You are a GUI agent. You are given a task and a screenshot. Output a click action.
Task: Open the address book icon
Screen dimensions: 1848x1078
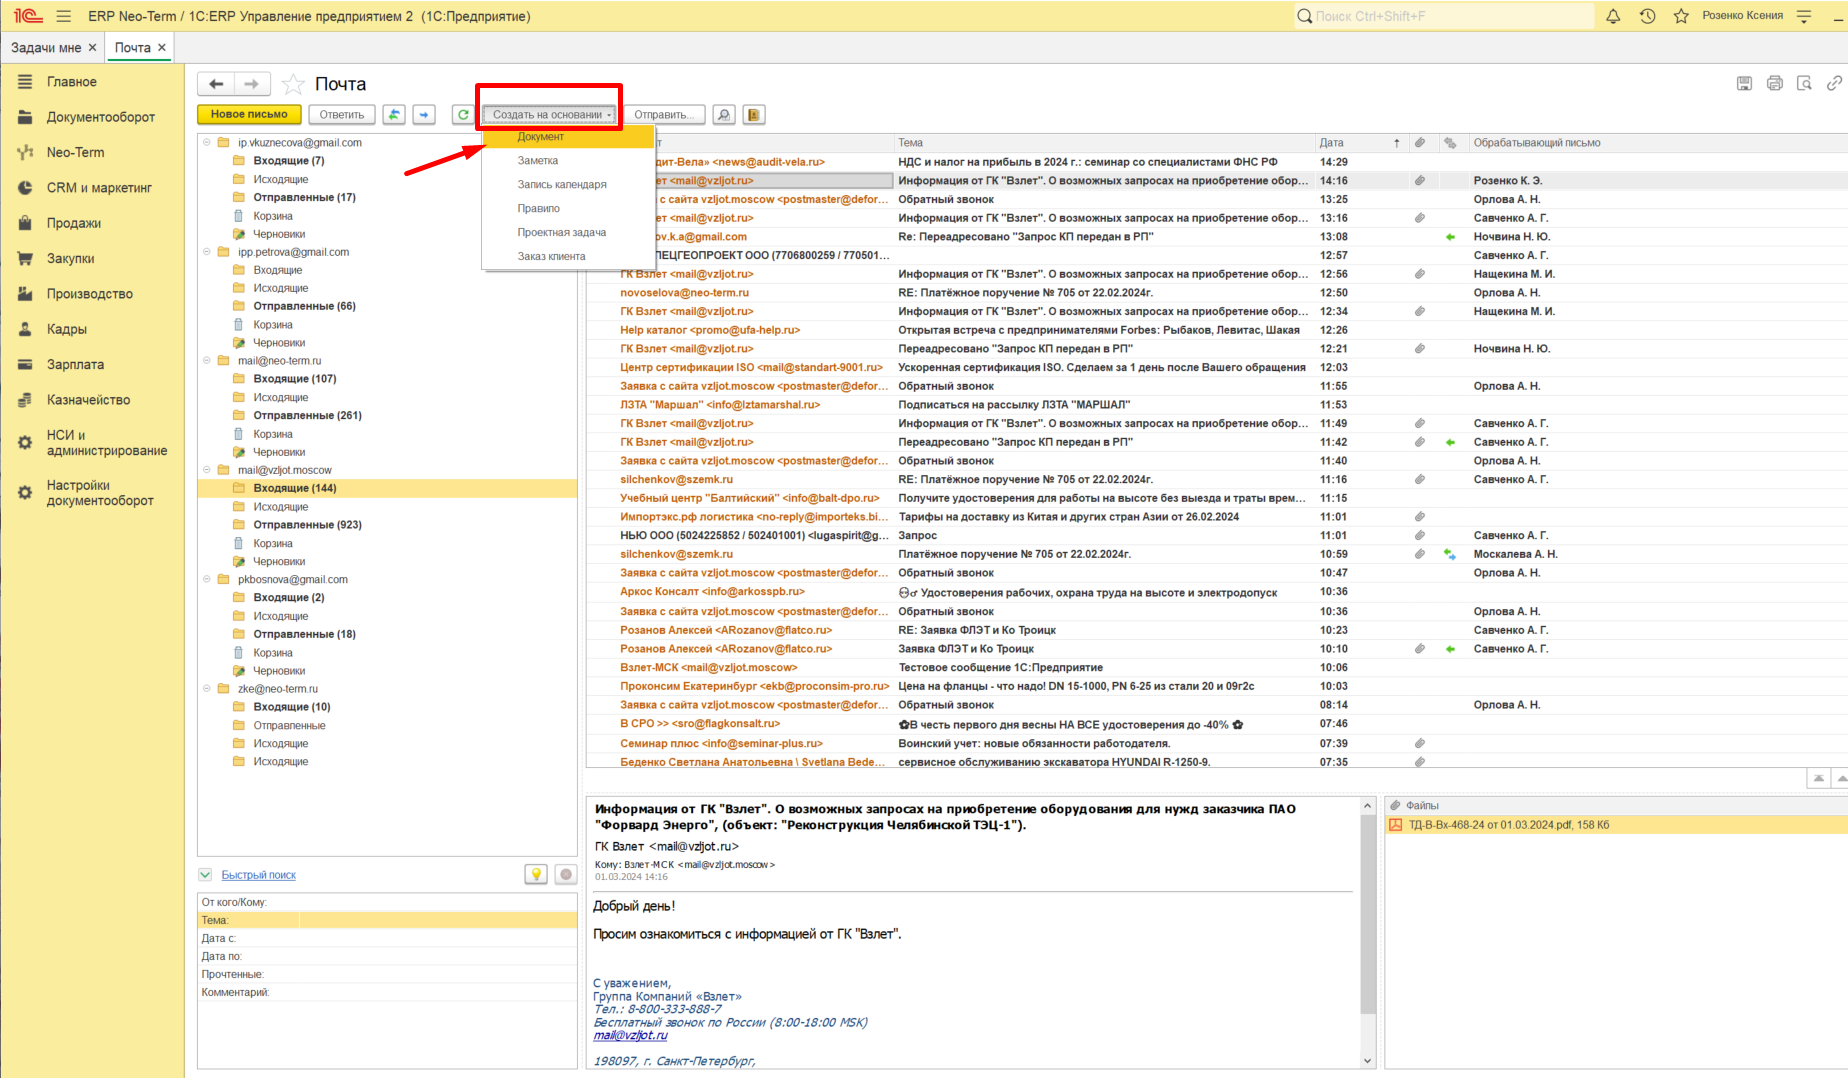754,115
